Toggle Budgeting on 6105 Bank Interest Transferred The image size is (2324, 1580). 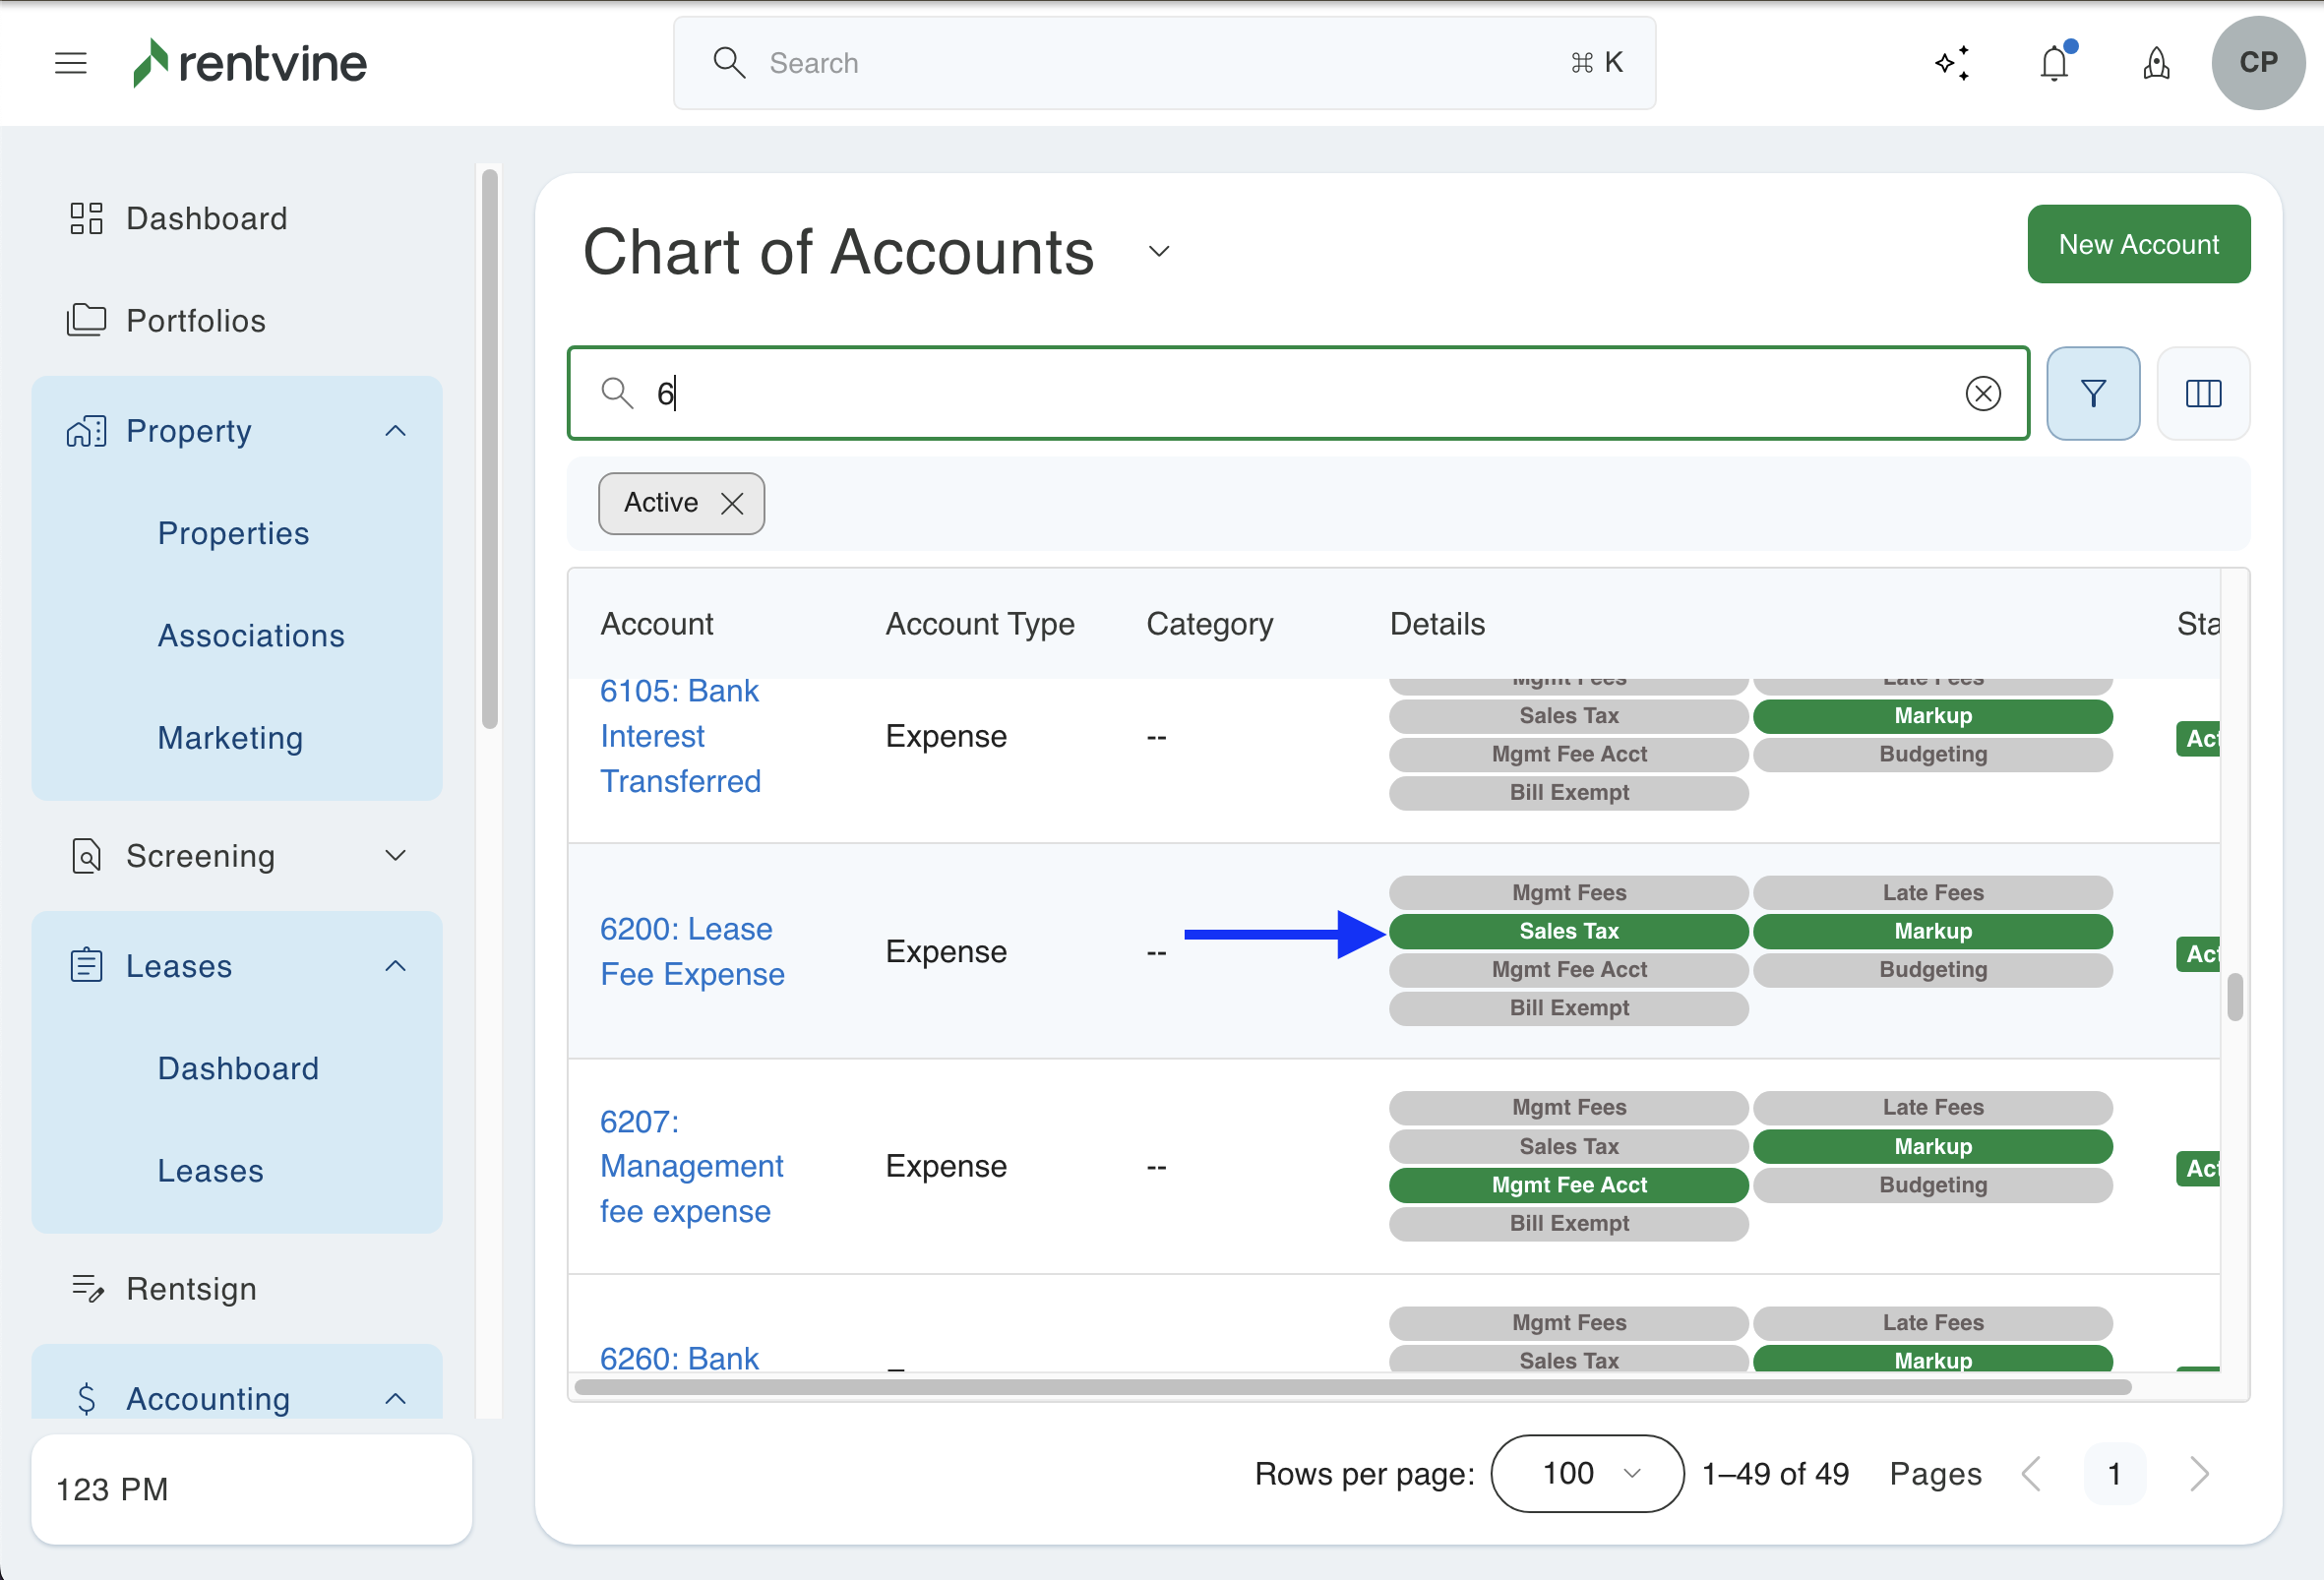1931,754
